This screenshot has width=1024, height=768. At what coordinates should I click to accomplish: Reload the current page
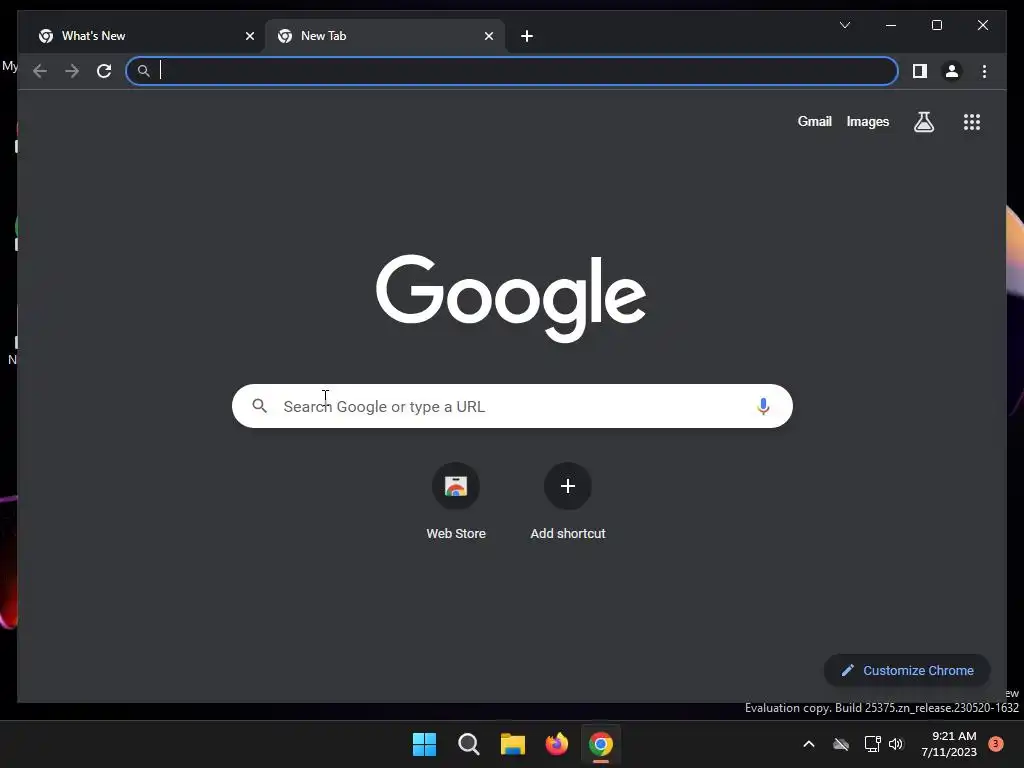click(x=104, y=71)
